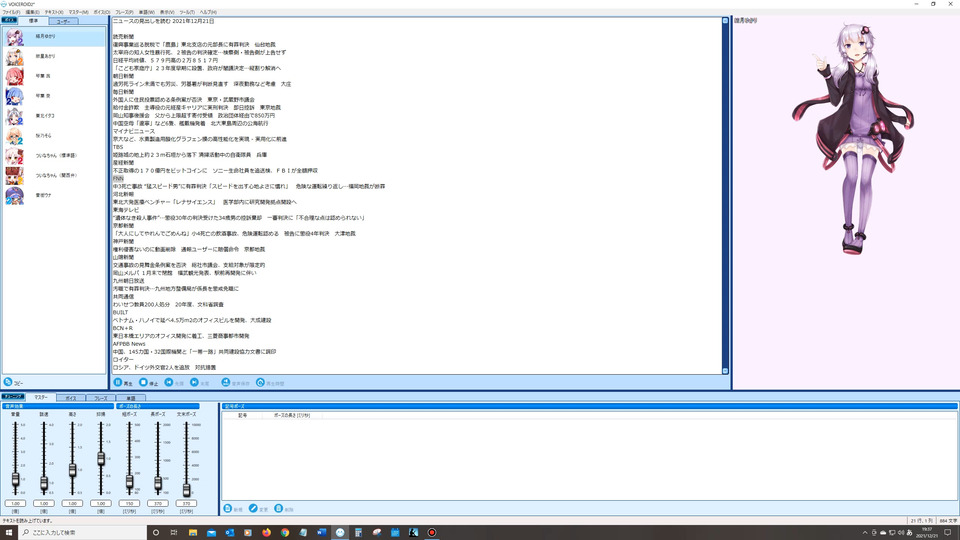This screenshot has height=540, width=960.
Task: Open the Windows Start menu
Action: coord(9,532)
